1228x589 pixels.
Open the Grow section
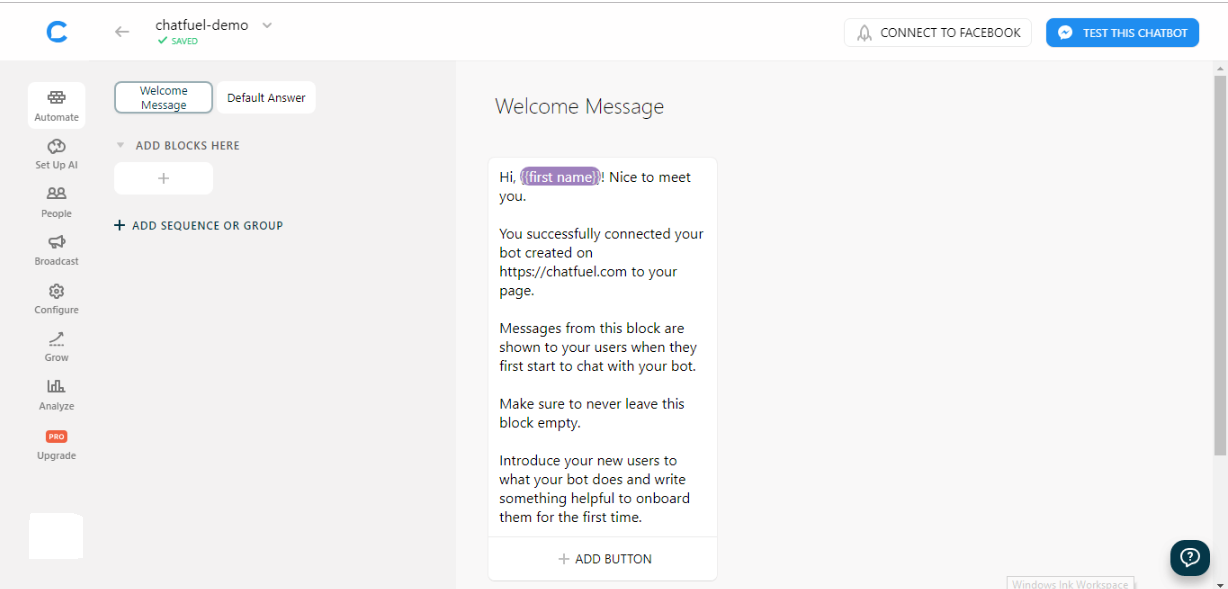(57, 346)
